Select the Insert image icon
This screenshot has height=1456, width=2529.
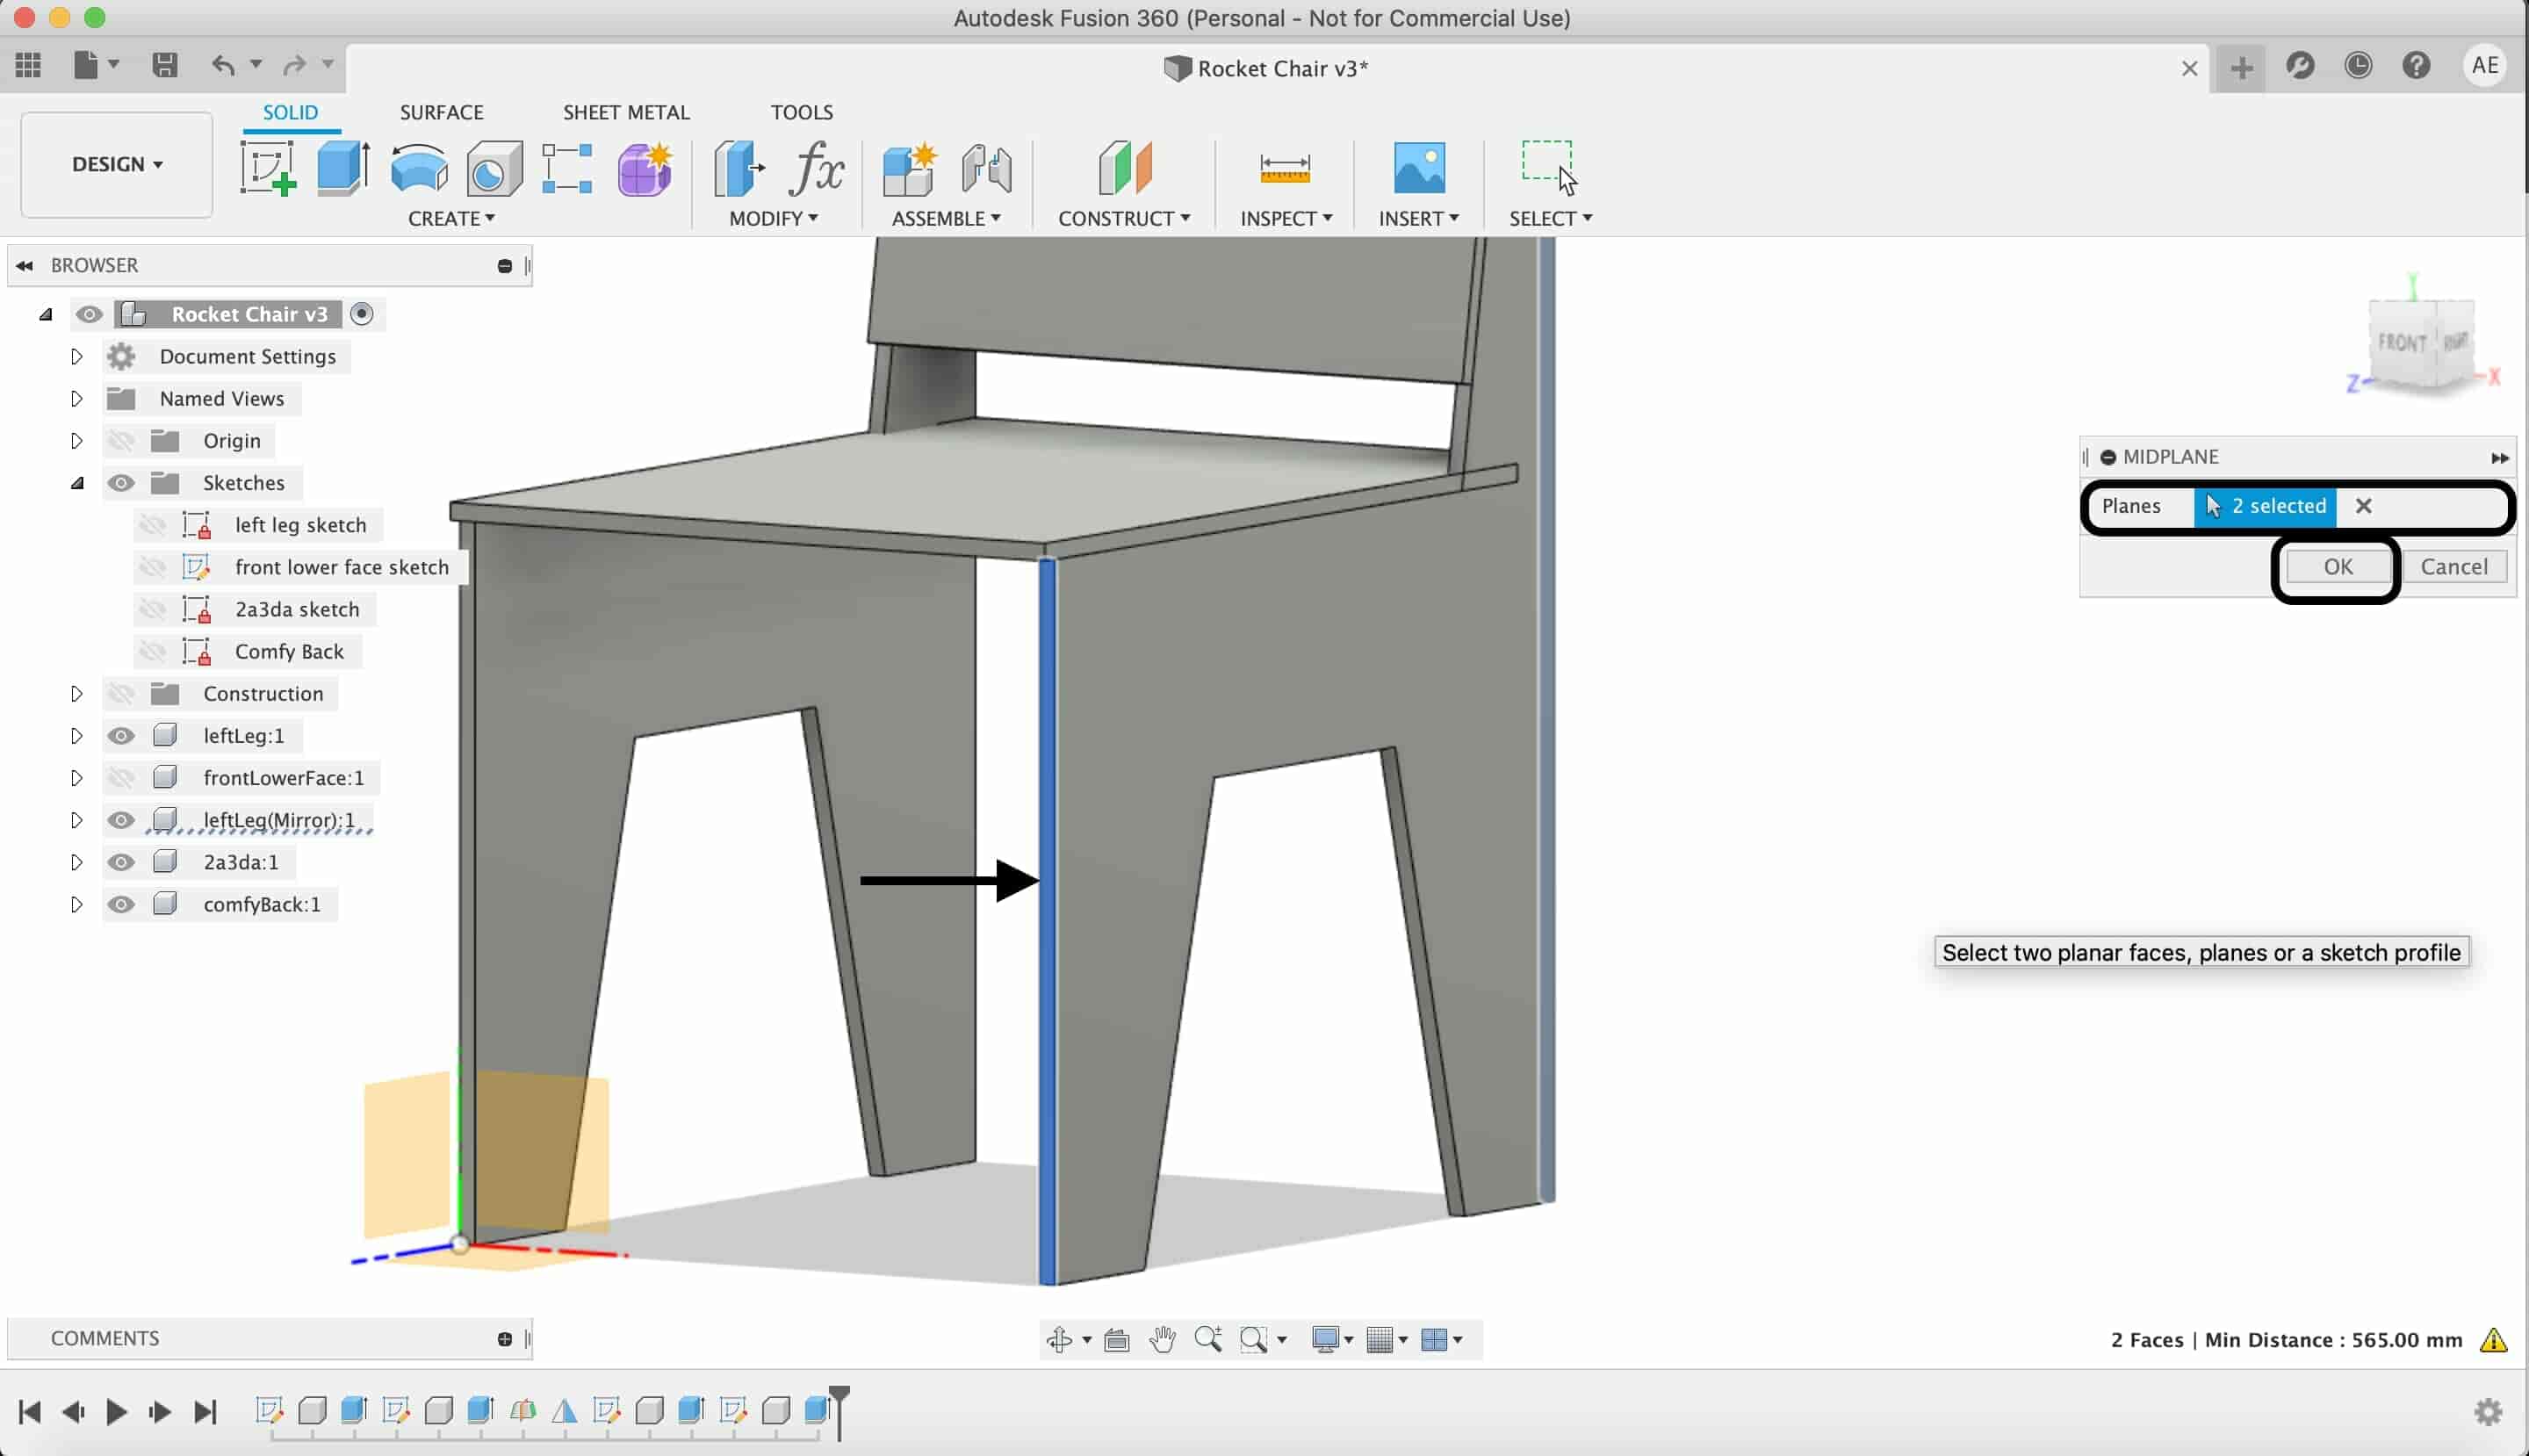tap(1419, 168)
